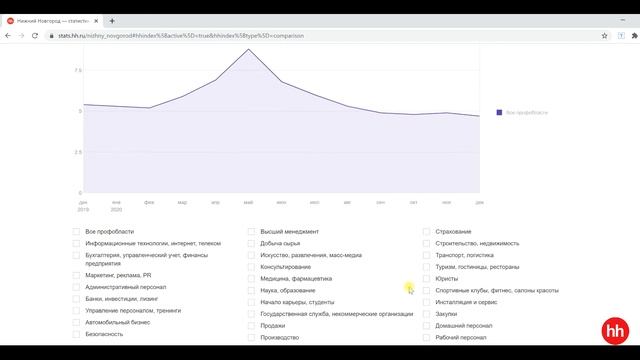
Task: Check Медицина, фармацевтика checkbox
Action: click(x=251, y=279)
